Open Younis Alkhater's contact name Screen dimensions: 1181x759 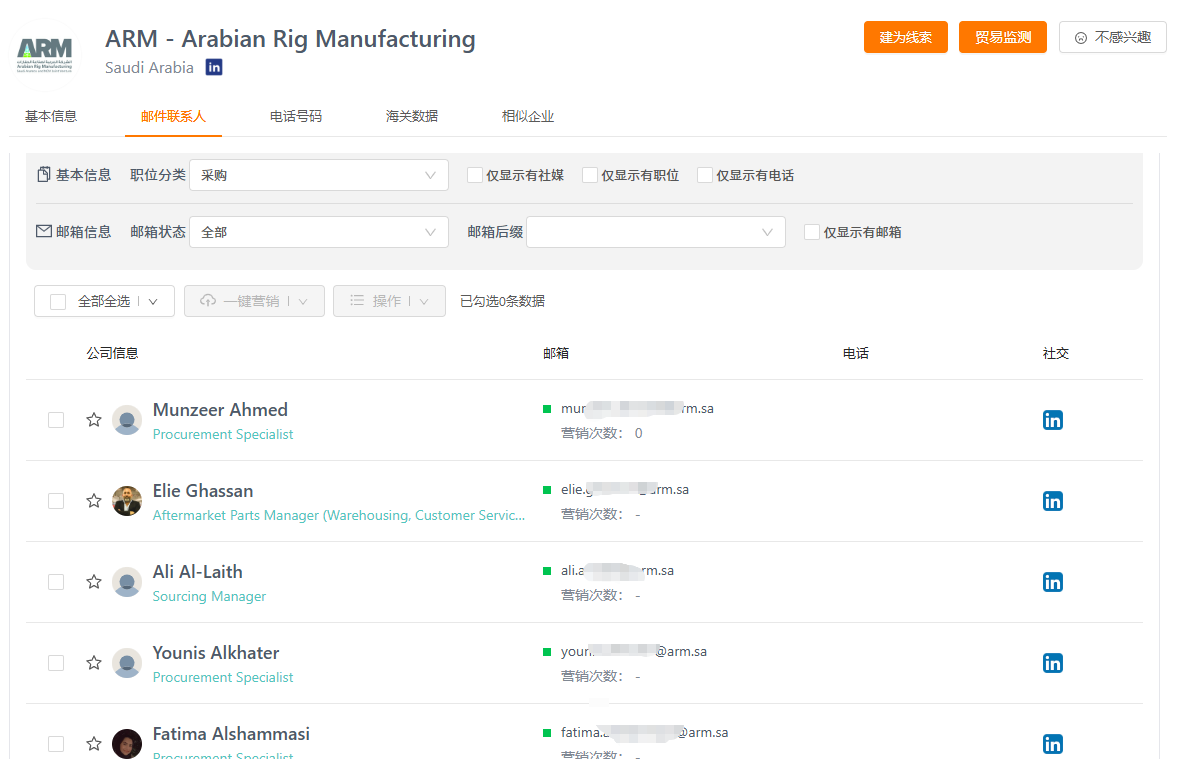click(x=215, y=653)
